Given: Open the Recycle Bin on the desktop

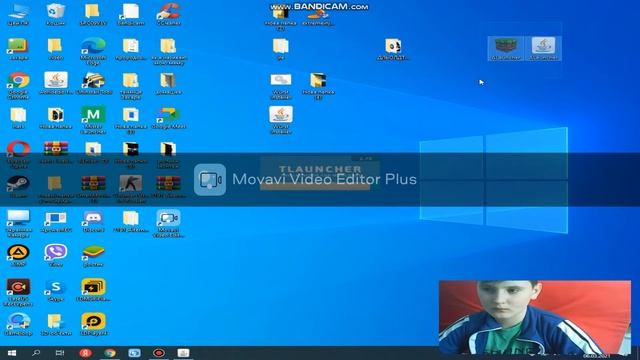Looking at the screenshot, I should (x=56, y=15).
